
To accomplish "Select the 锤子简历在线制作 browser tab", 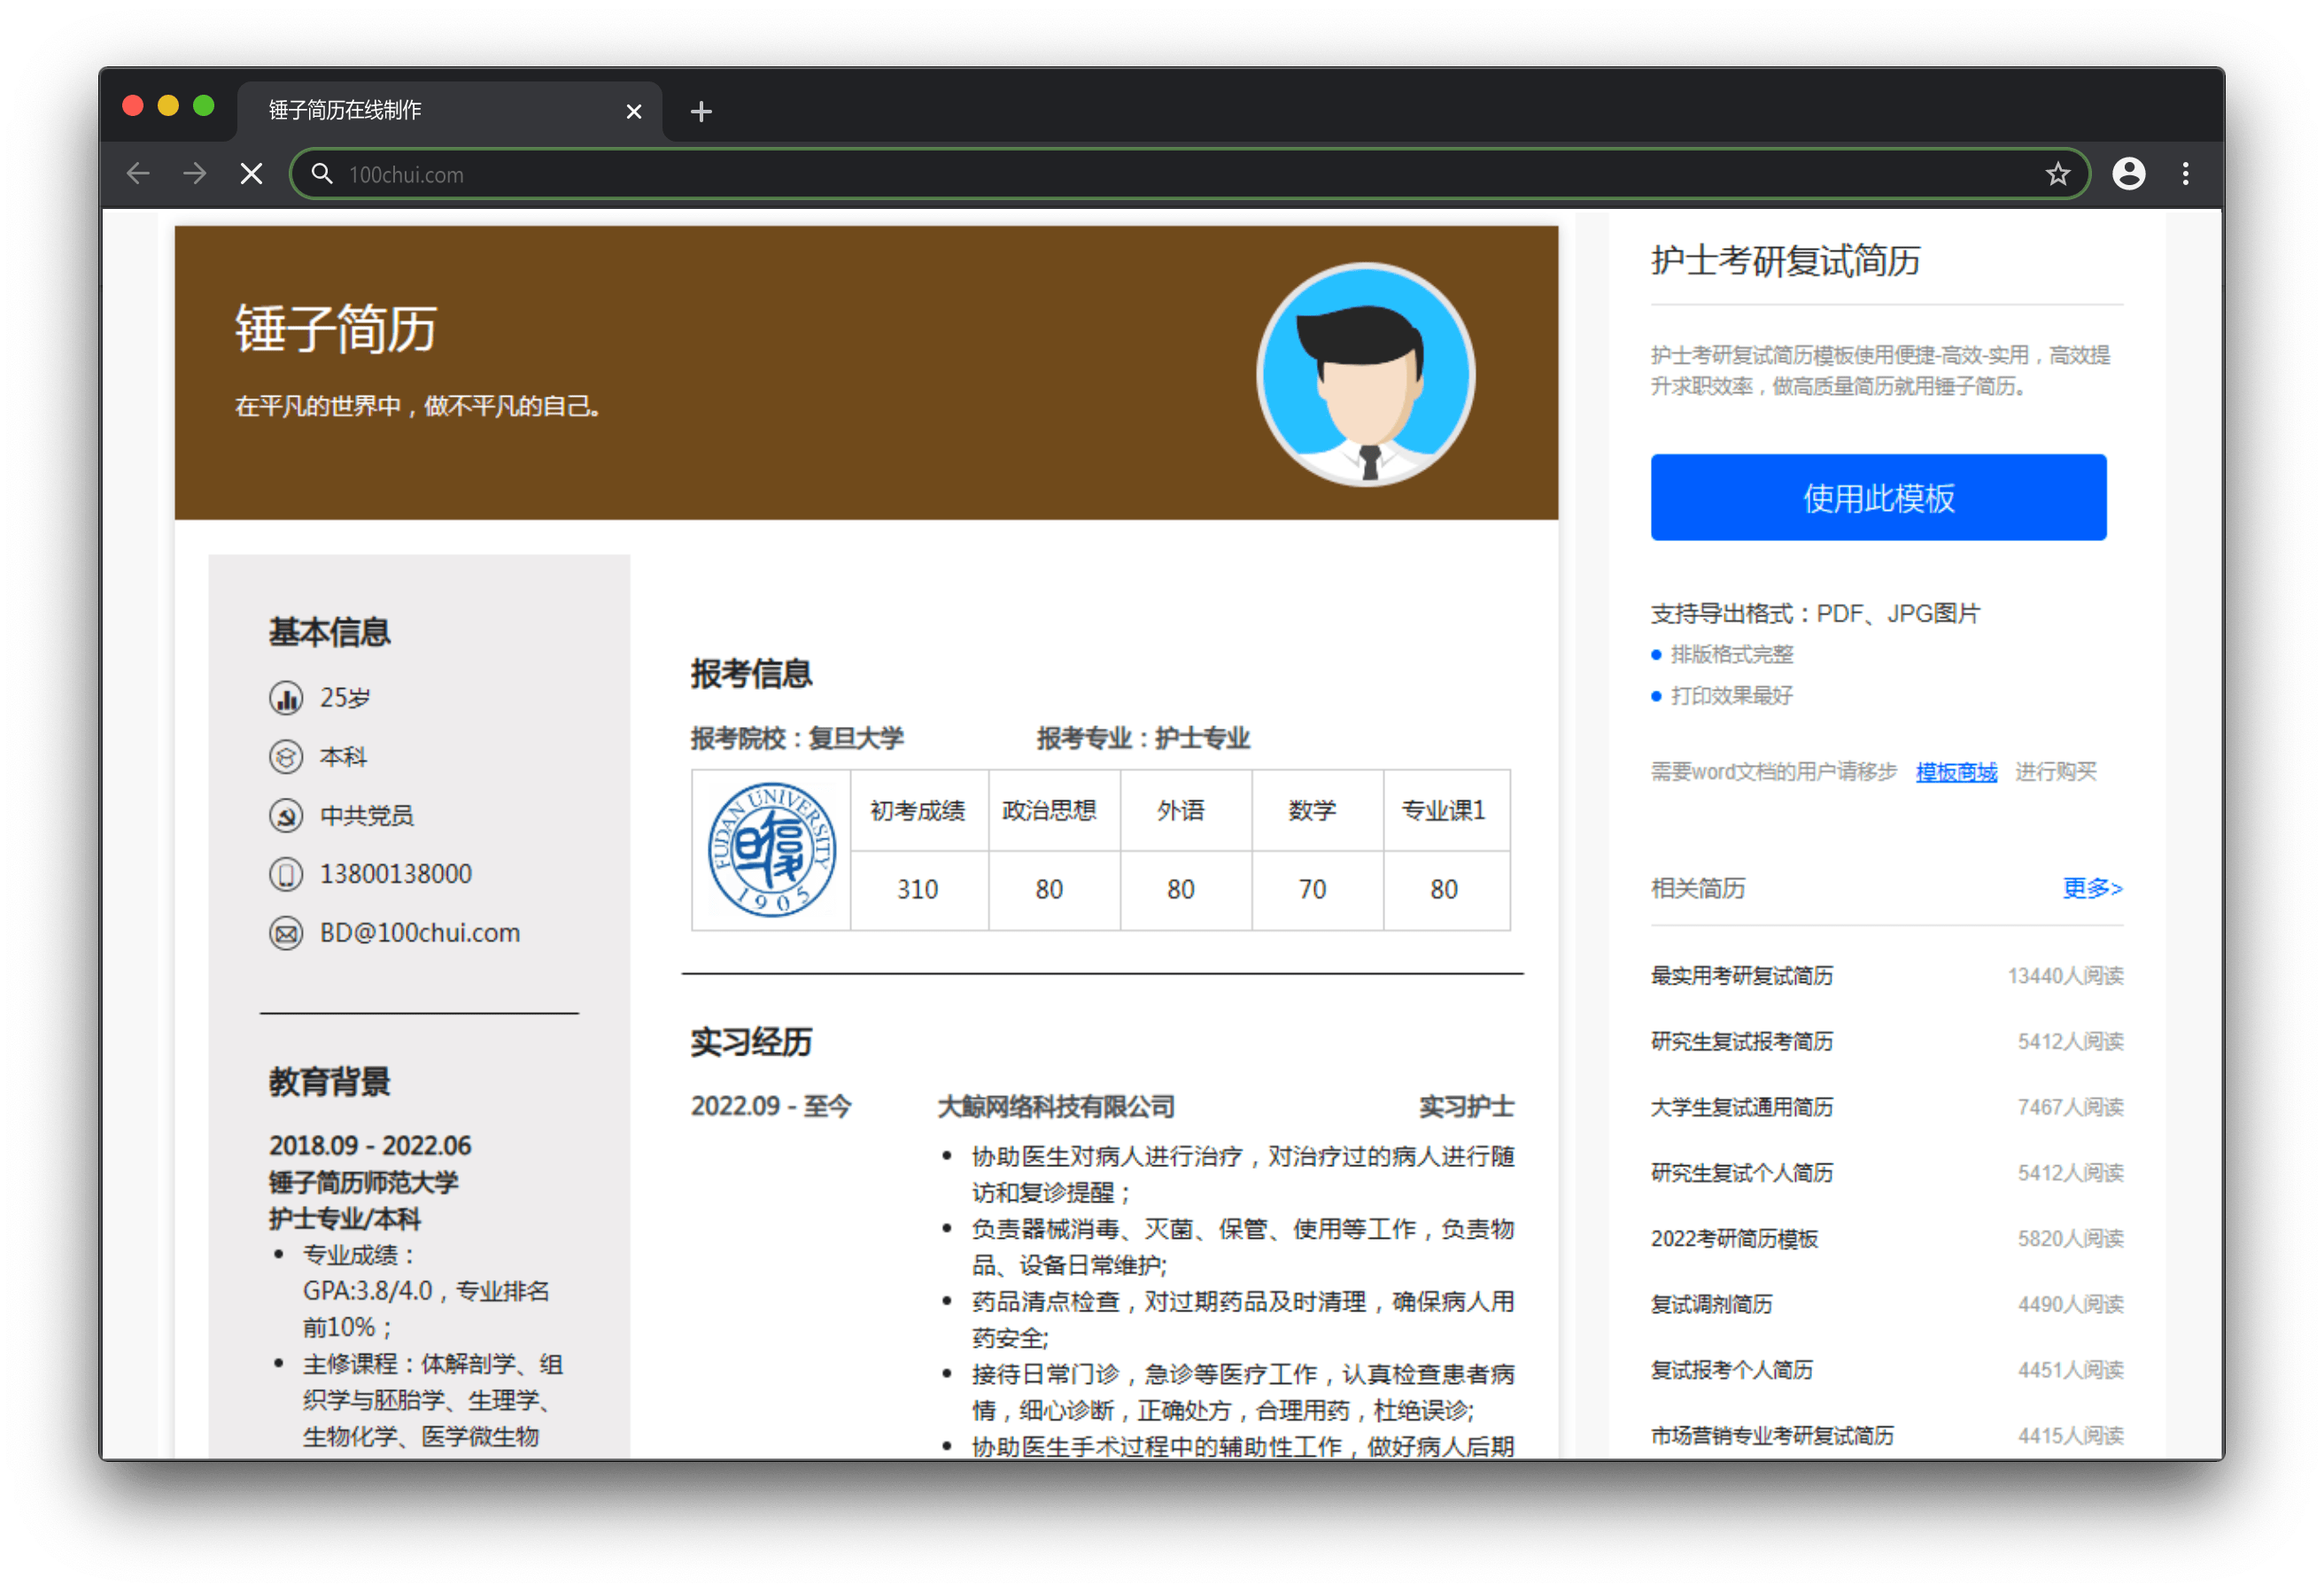I will 450,111.
